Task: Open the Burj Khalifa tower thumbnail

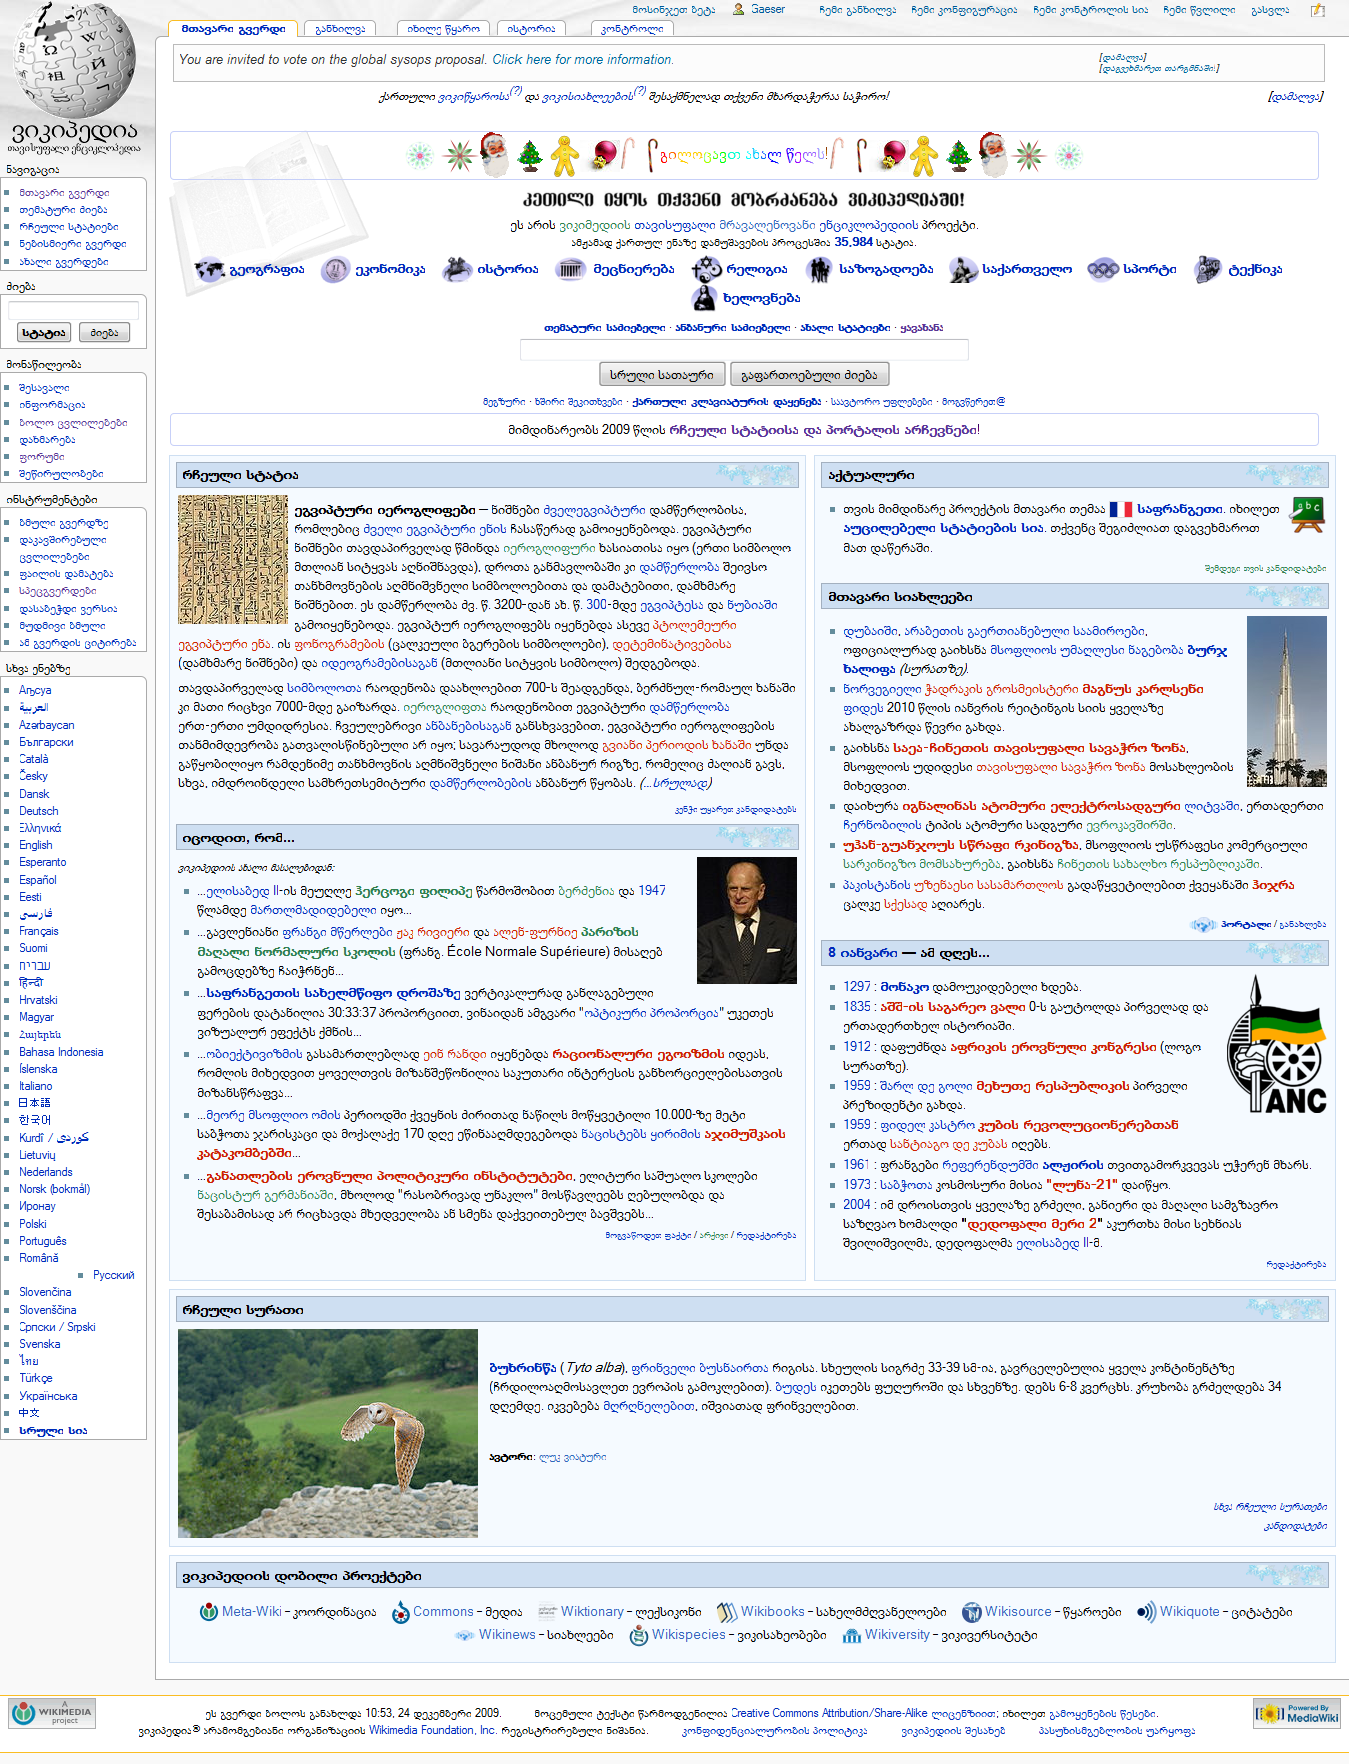Action: [x=1287, y=702]
